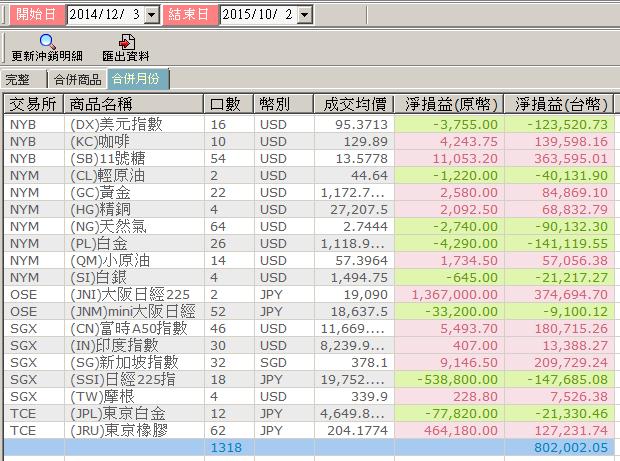Select the (KC)咖啡 row
Image resolution: width=620 pixels, height=461 pixels.
(309, 142)
